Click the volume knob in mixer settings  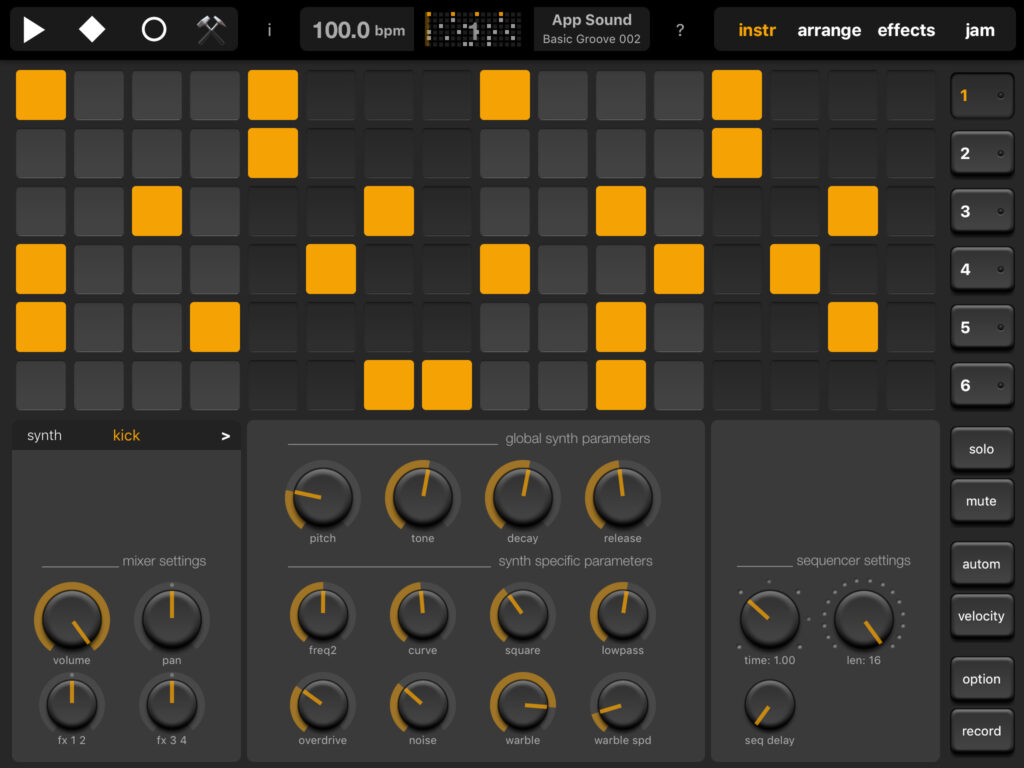tap(71, 617)
